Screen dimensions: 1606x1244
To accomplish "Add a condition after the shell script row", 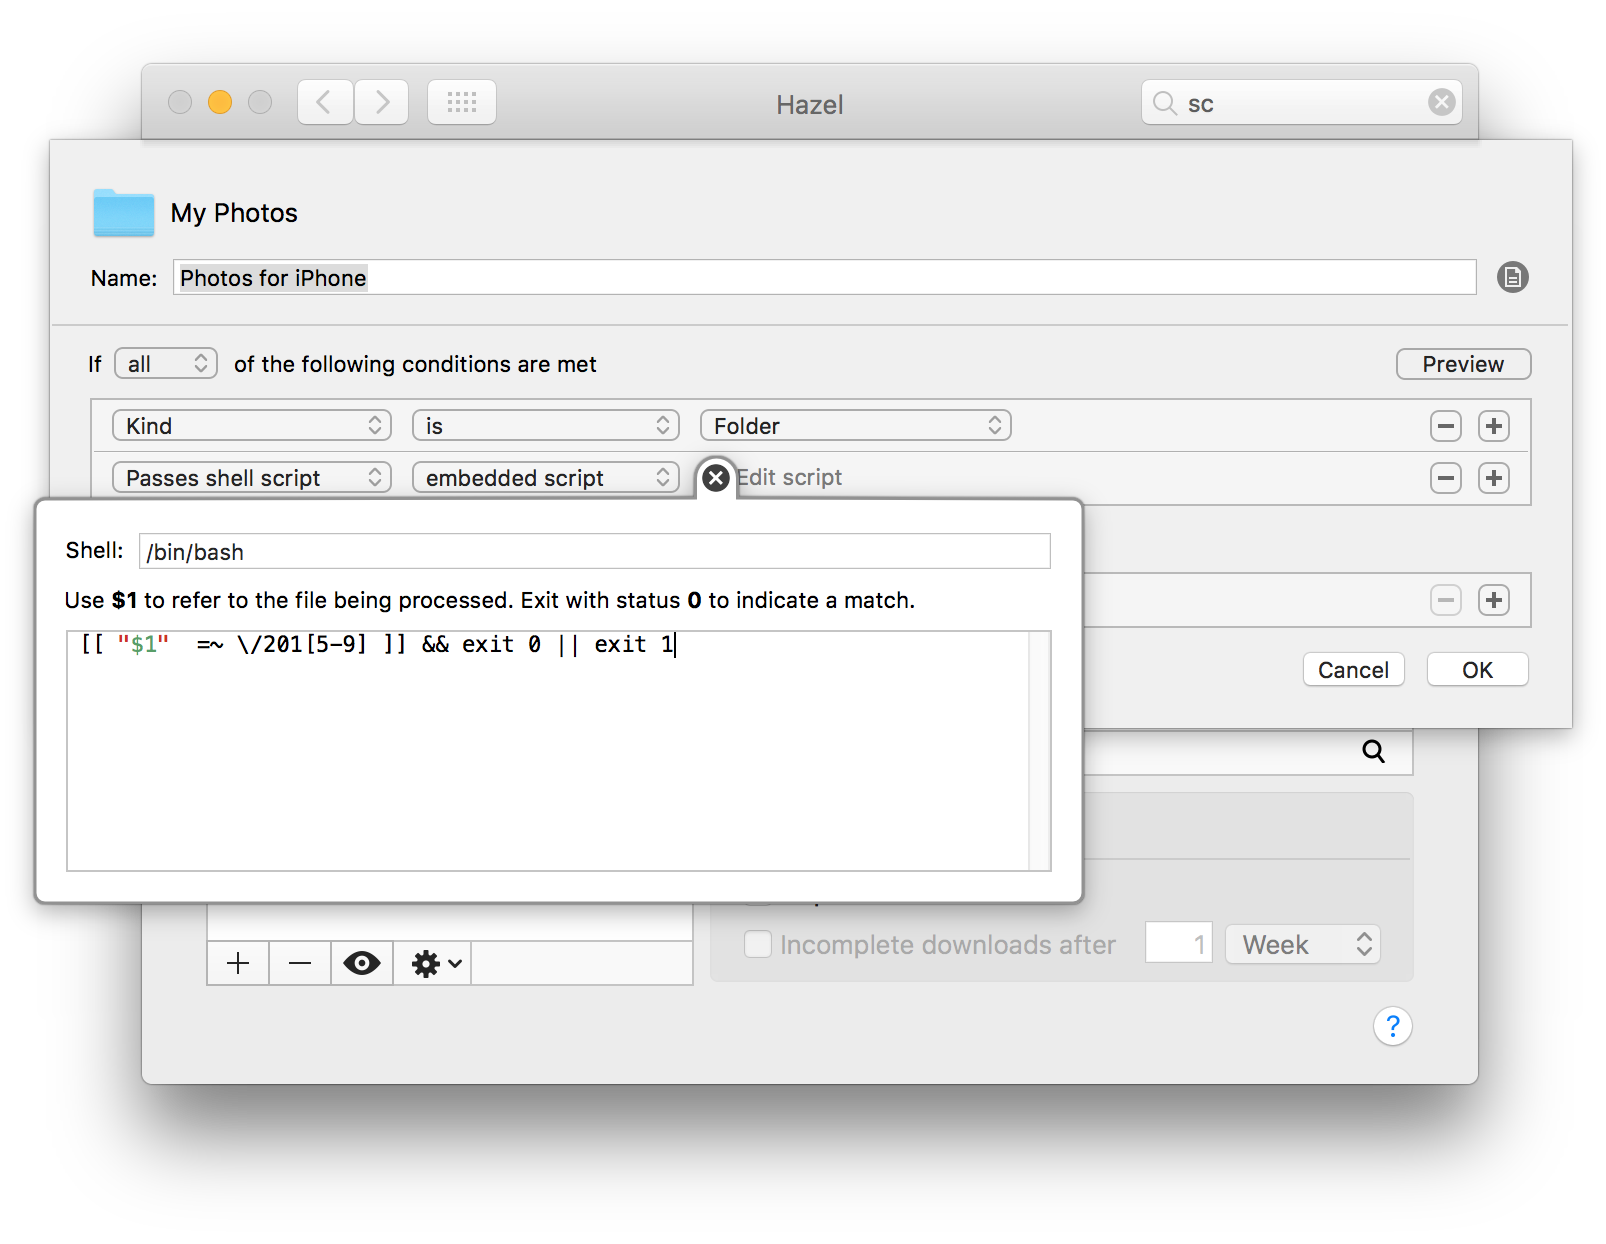I will coord(1493,478).
